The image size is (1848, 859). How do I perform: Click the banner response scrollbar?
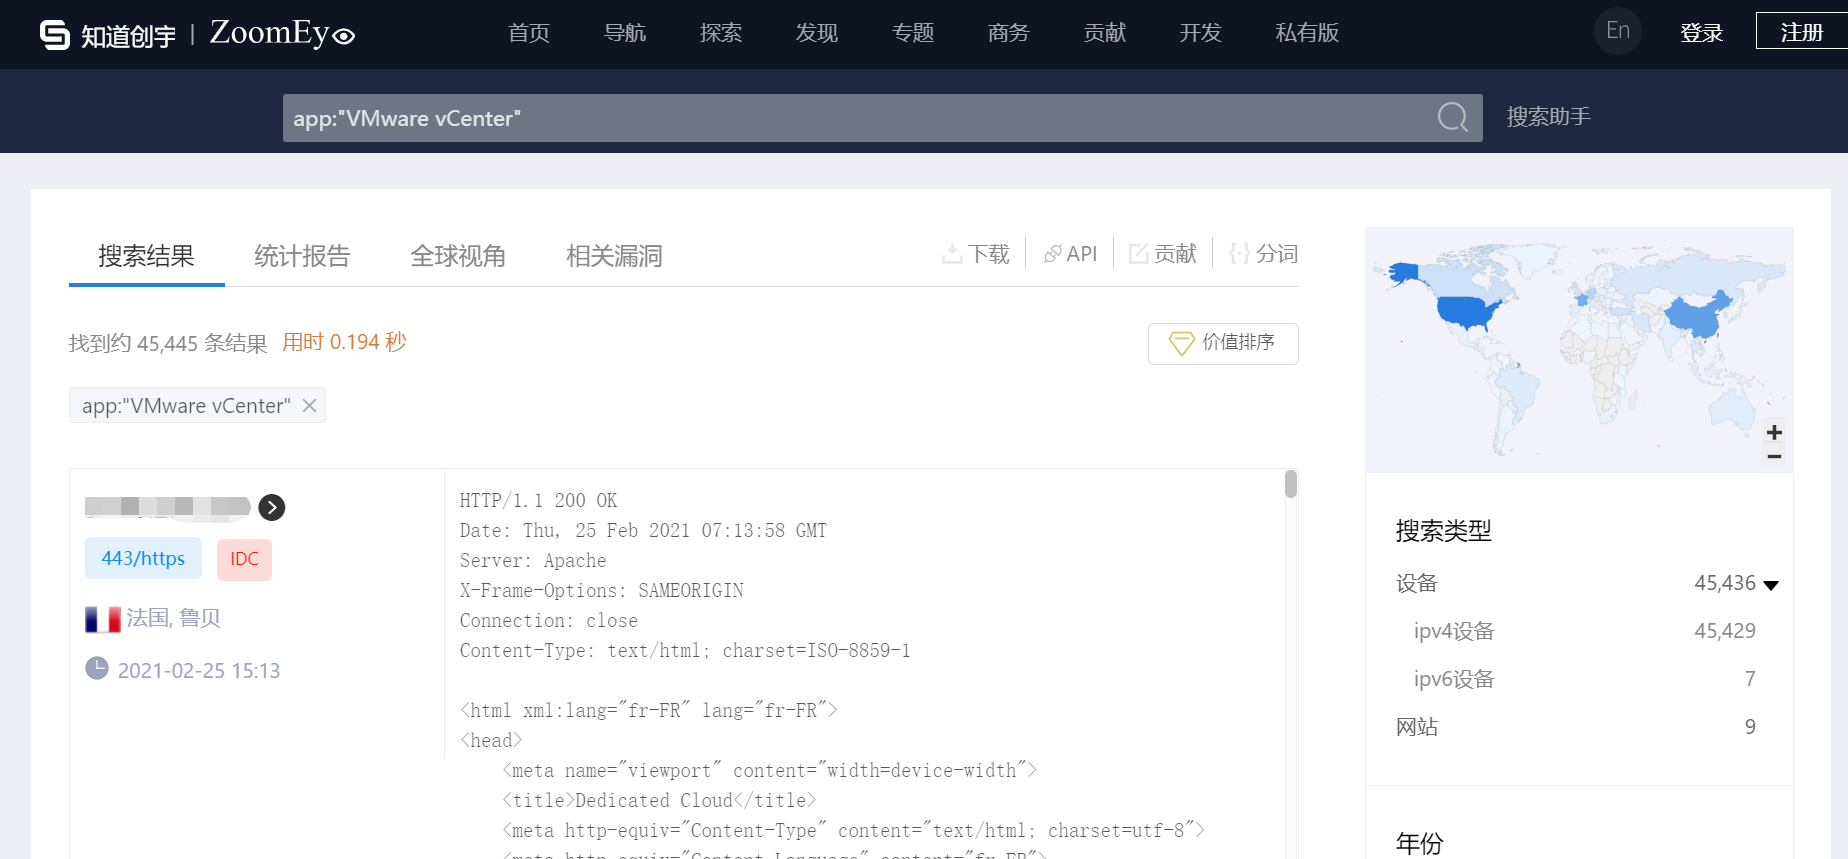(x=1291, y=484)
